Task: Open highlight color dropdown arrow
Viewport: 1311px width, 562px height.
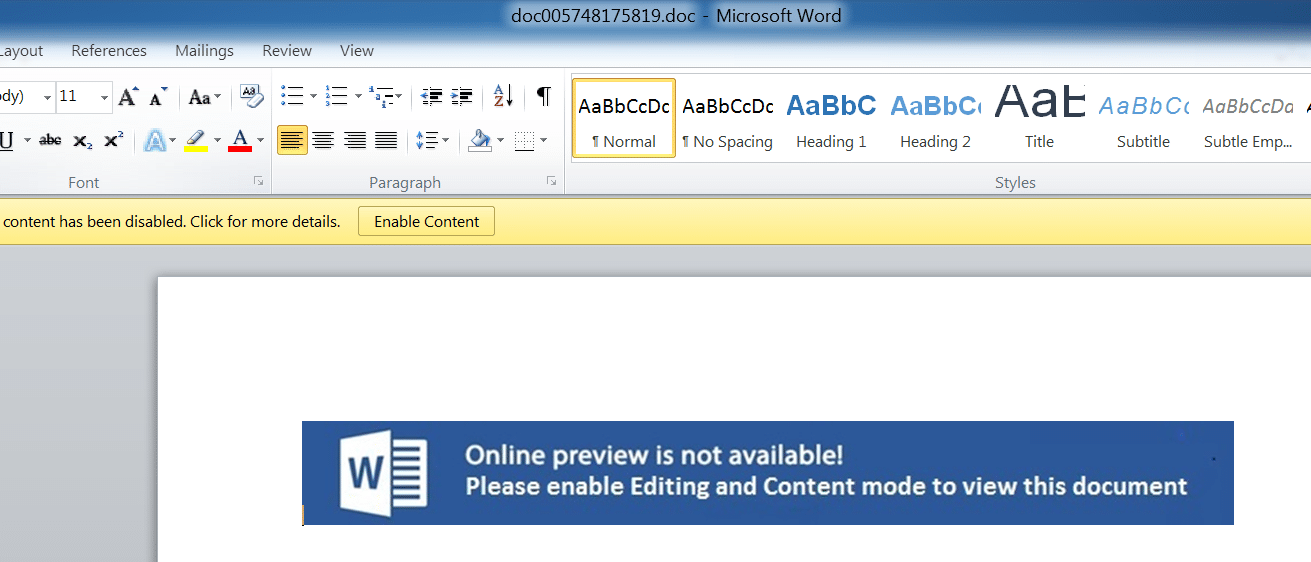Action: [216, 141]
